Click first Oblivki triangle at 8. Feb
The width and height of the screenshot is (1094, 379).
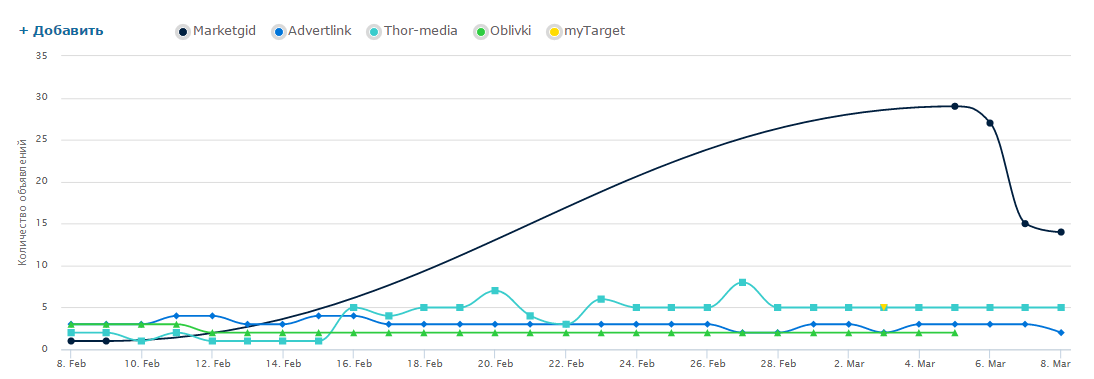tap(70, 324)
